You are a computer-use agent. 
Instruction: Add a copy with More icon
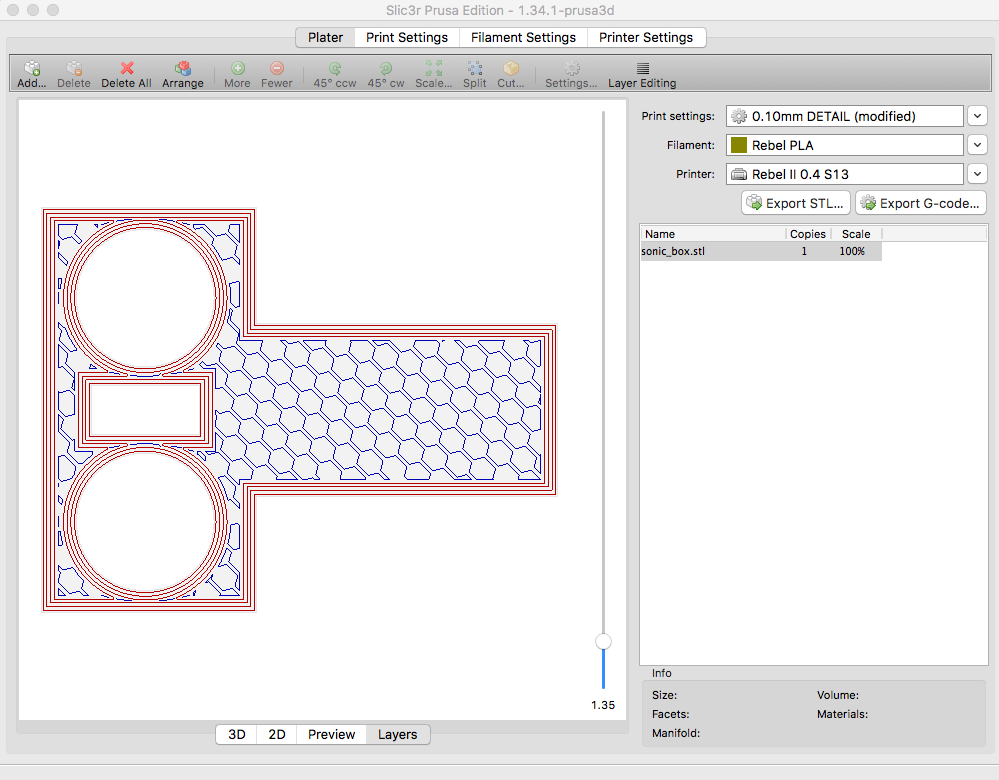[237, 69]
